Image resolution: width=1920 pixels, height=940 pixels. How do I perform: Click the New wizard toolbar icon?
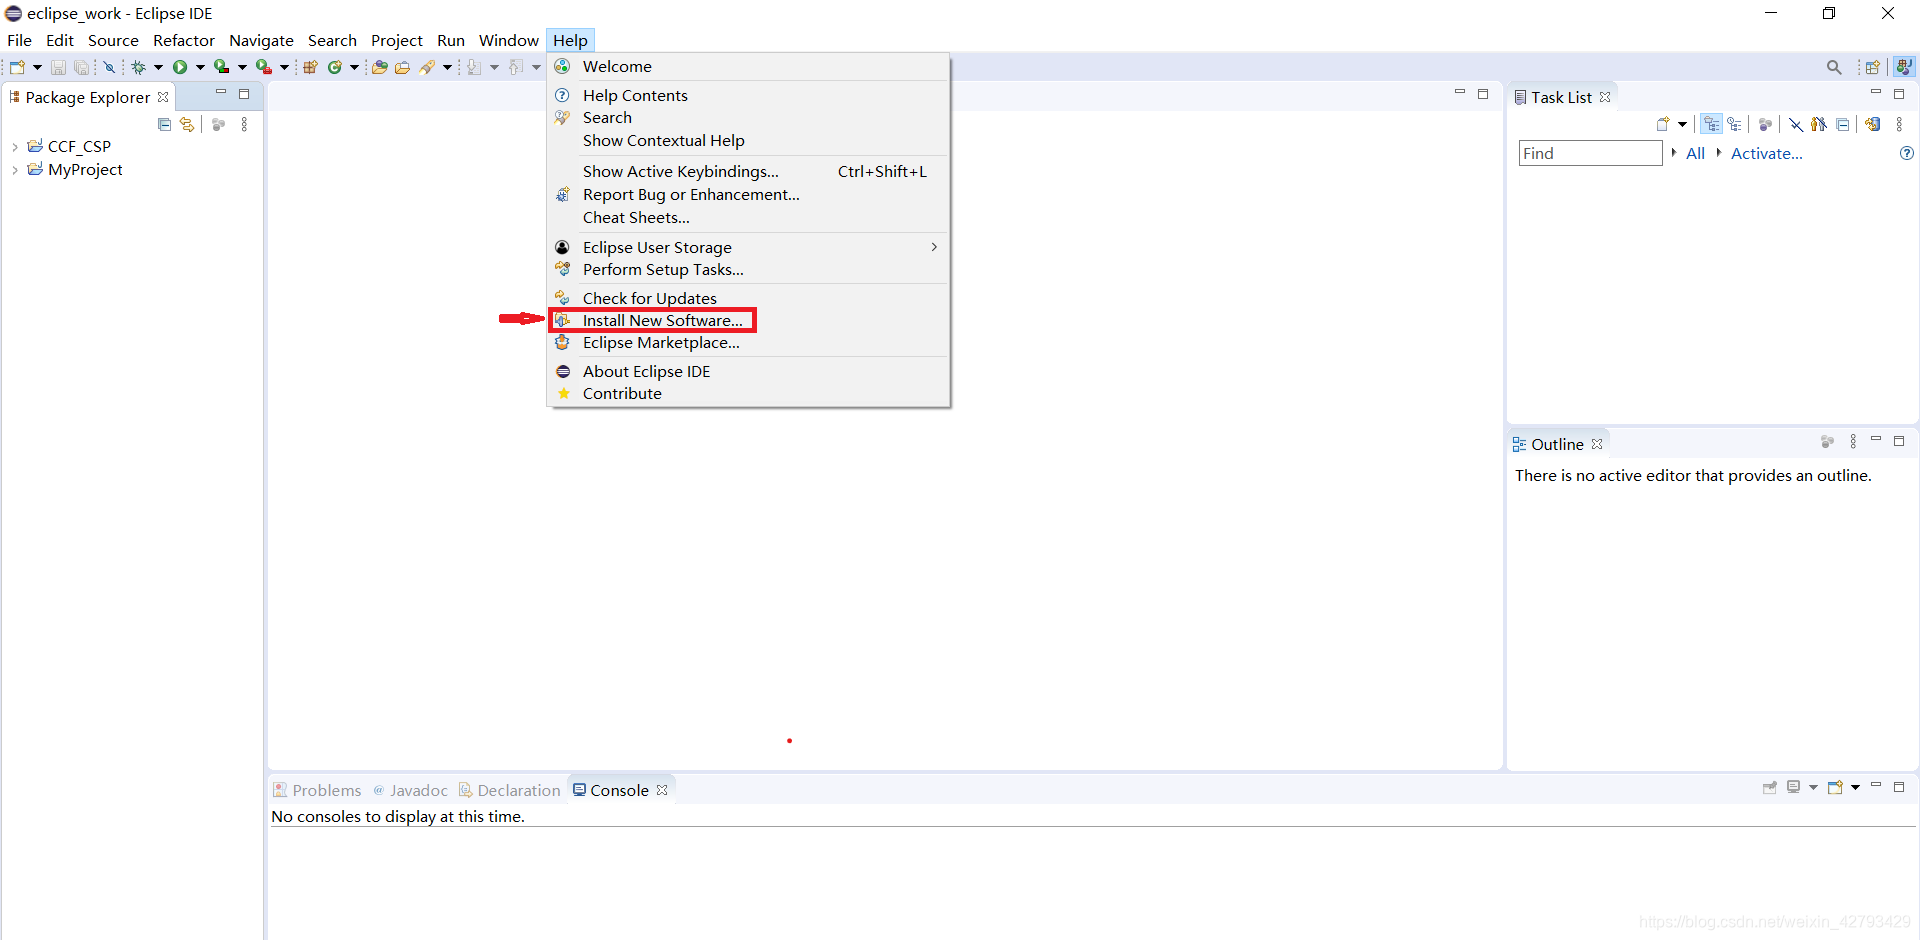tap(17, 67)
